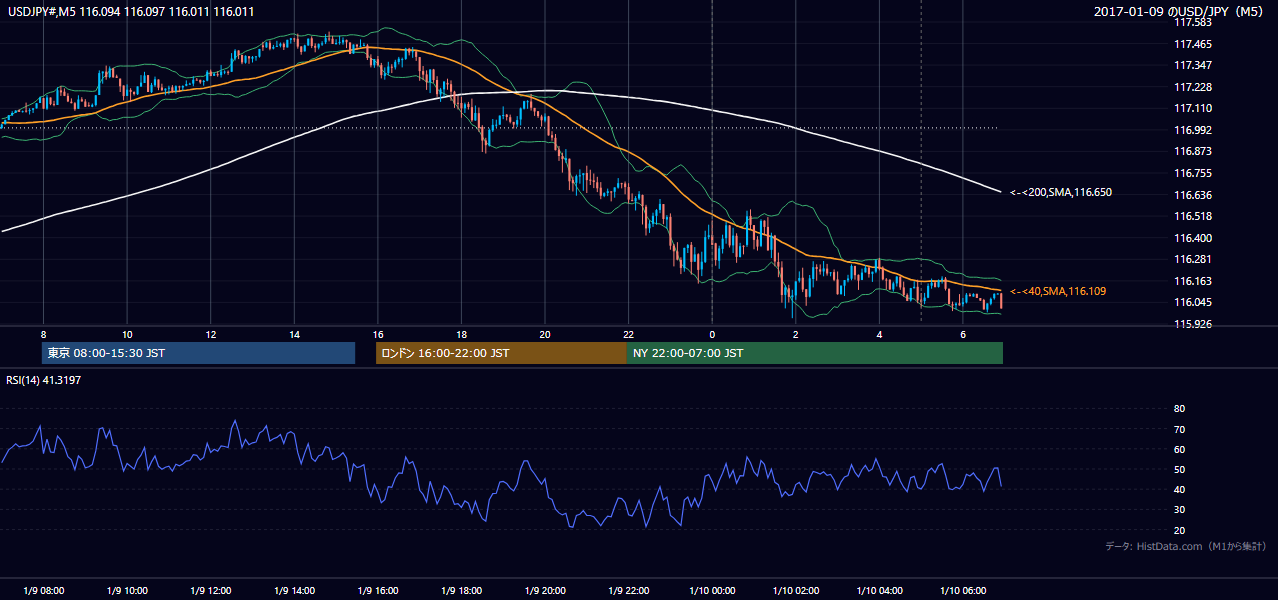Click the データ: HistData.com source credit

coord(1186,546)
